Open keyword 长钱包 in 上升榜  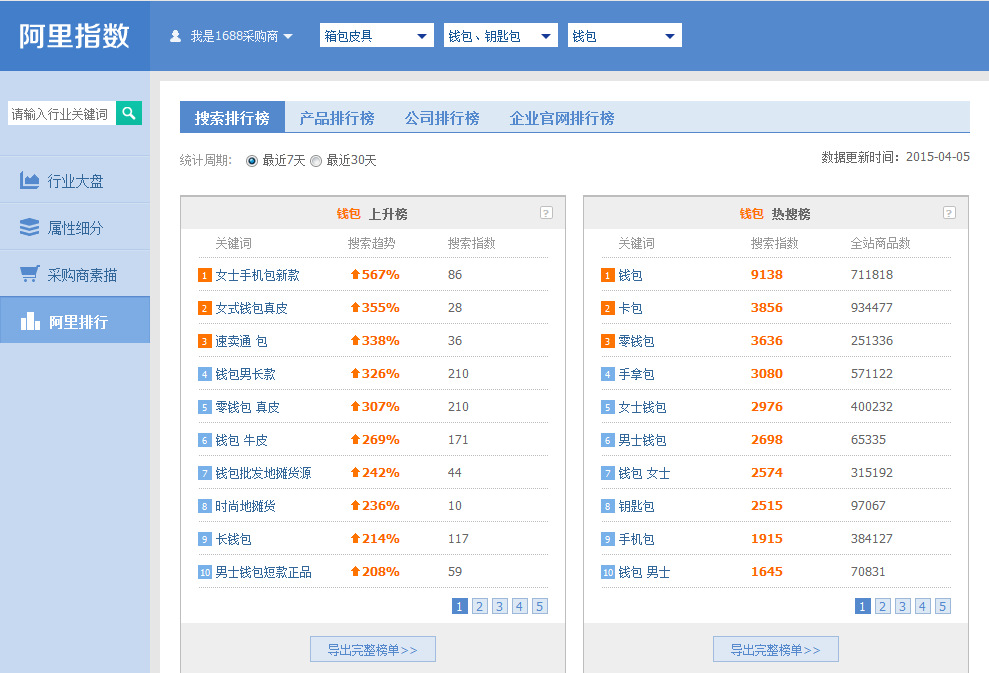[233, 539]
